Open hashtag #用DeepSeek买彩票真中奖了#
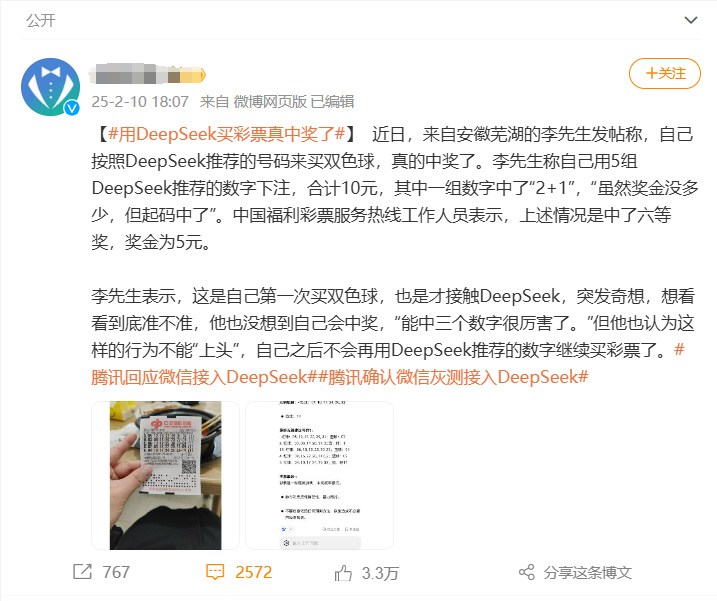Screen dimensions: 717x601 coord(226,134)
